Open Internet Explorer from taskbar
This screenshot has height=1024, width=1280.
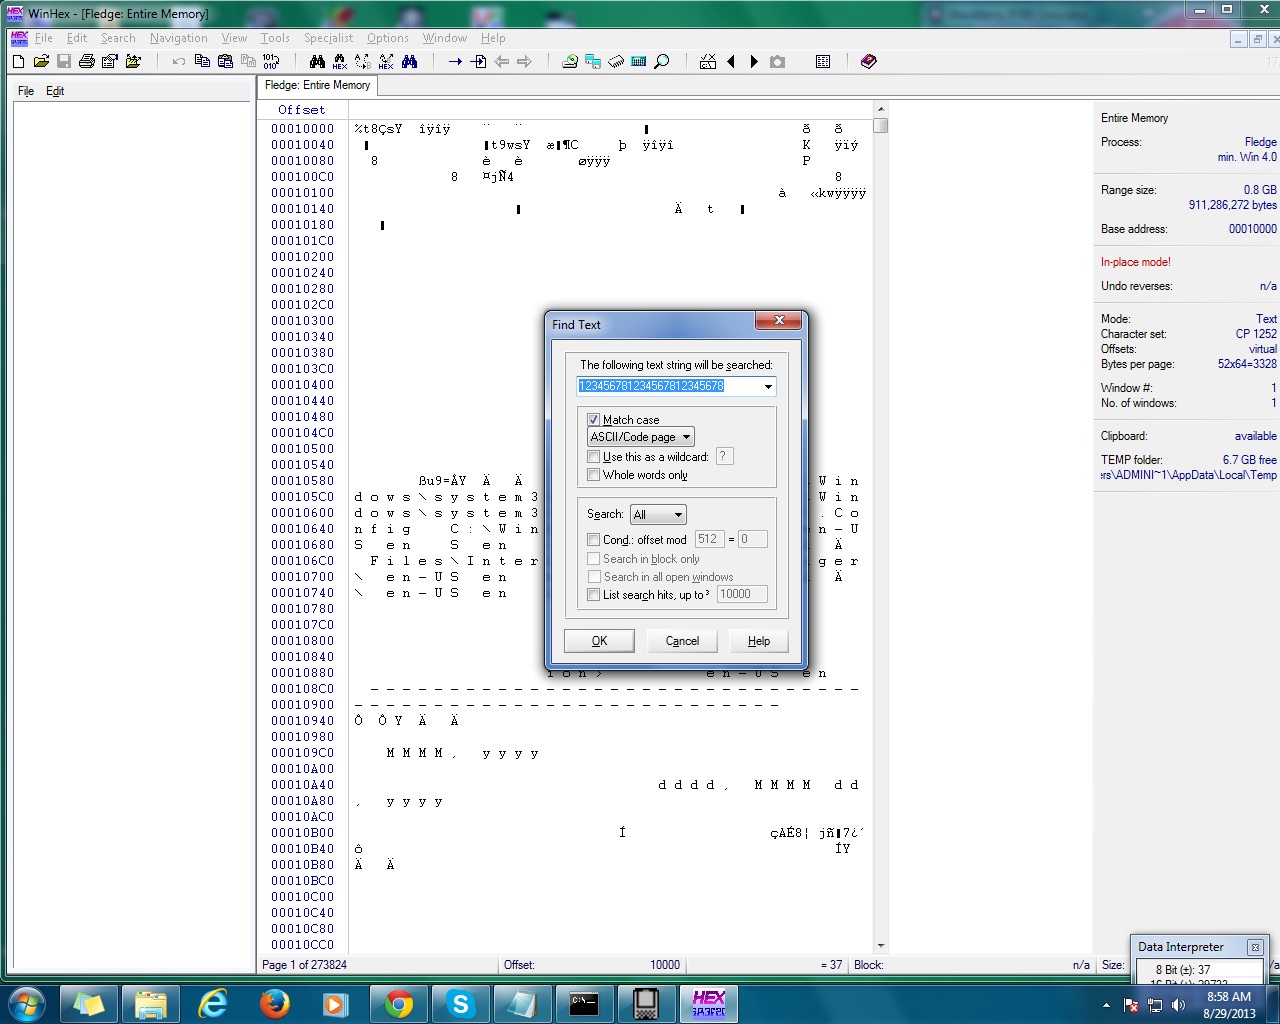[x=212, y=1003]
